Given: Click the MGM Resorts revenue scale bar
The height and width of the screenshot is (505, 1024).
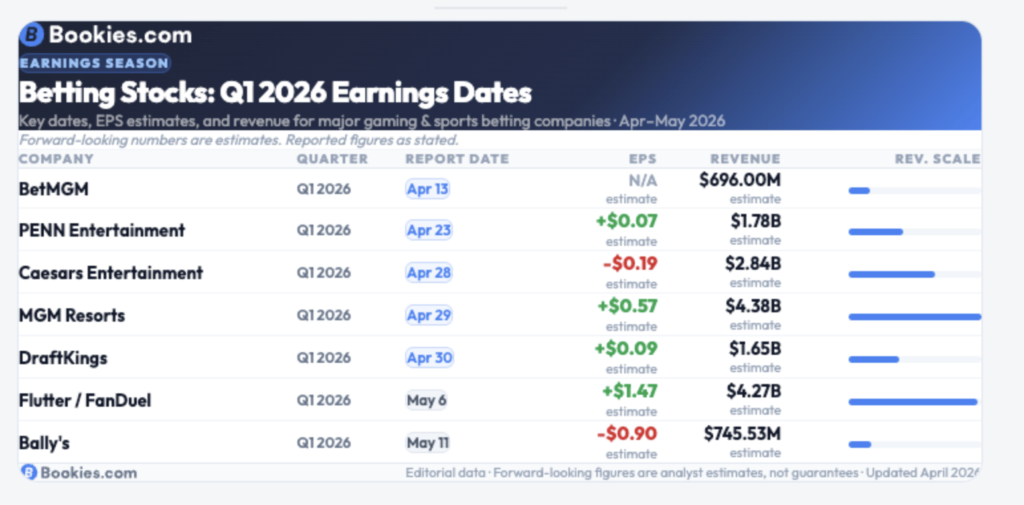Looking at the screenshot, I should click(914, 316).
